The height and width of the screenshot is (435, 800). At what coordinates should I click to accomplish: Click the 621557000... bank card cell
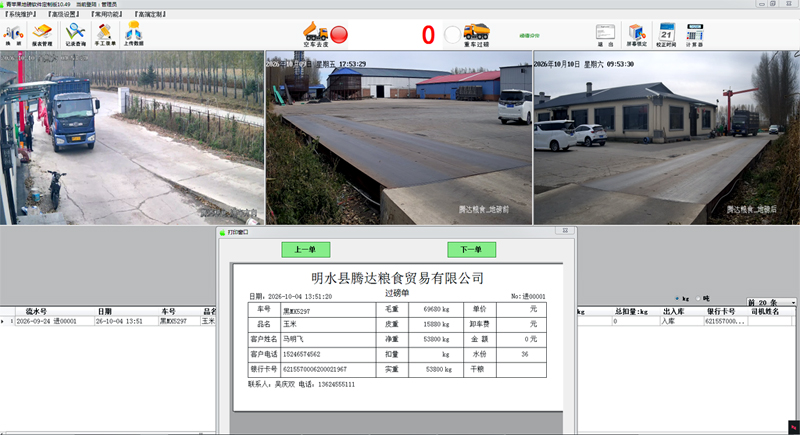[725, 321]
